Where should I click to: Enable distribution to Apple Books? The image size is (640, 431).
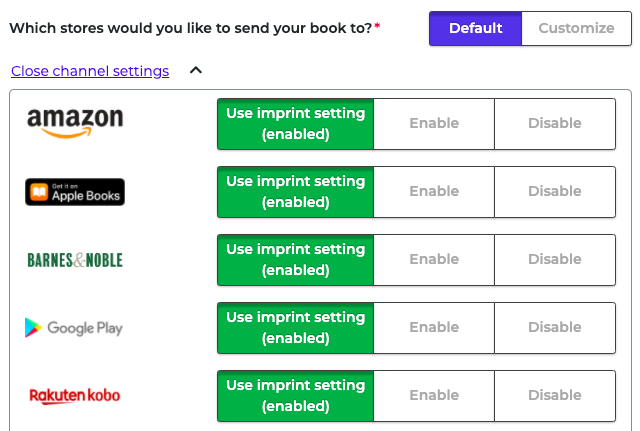coord(434,192)
